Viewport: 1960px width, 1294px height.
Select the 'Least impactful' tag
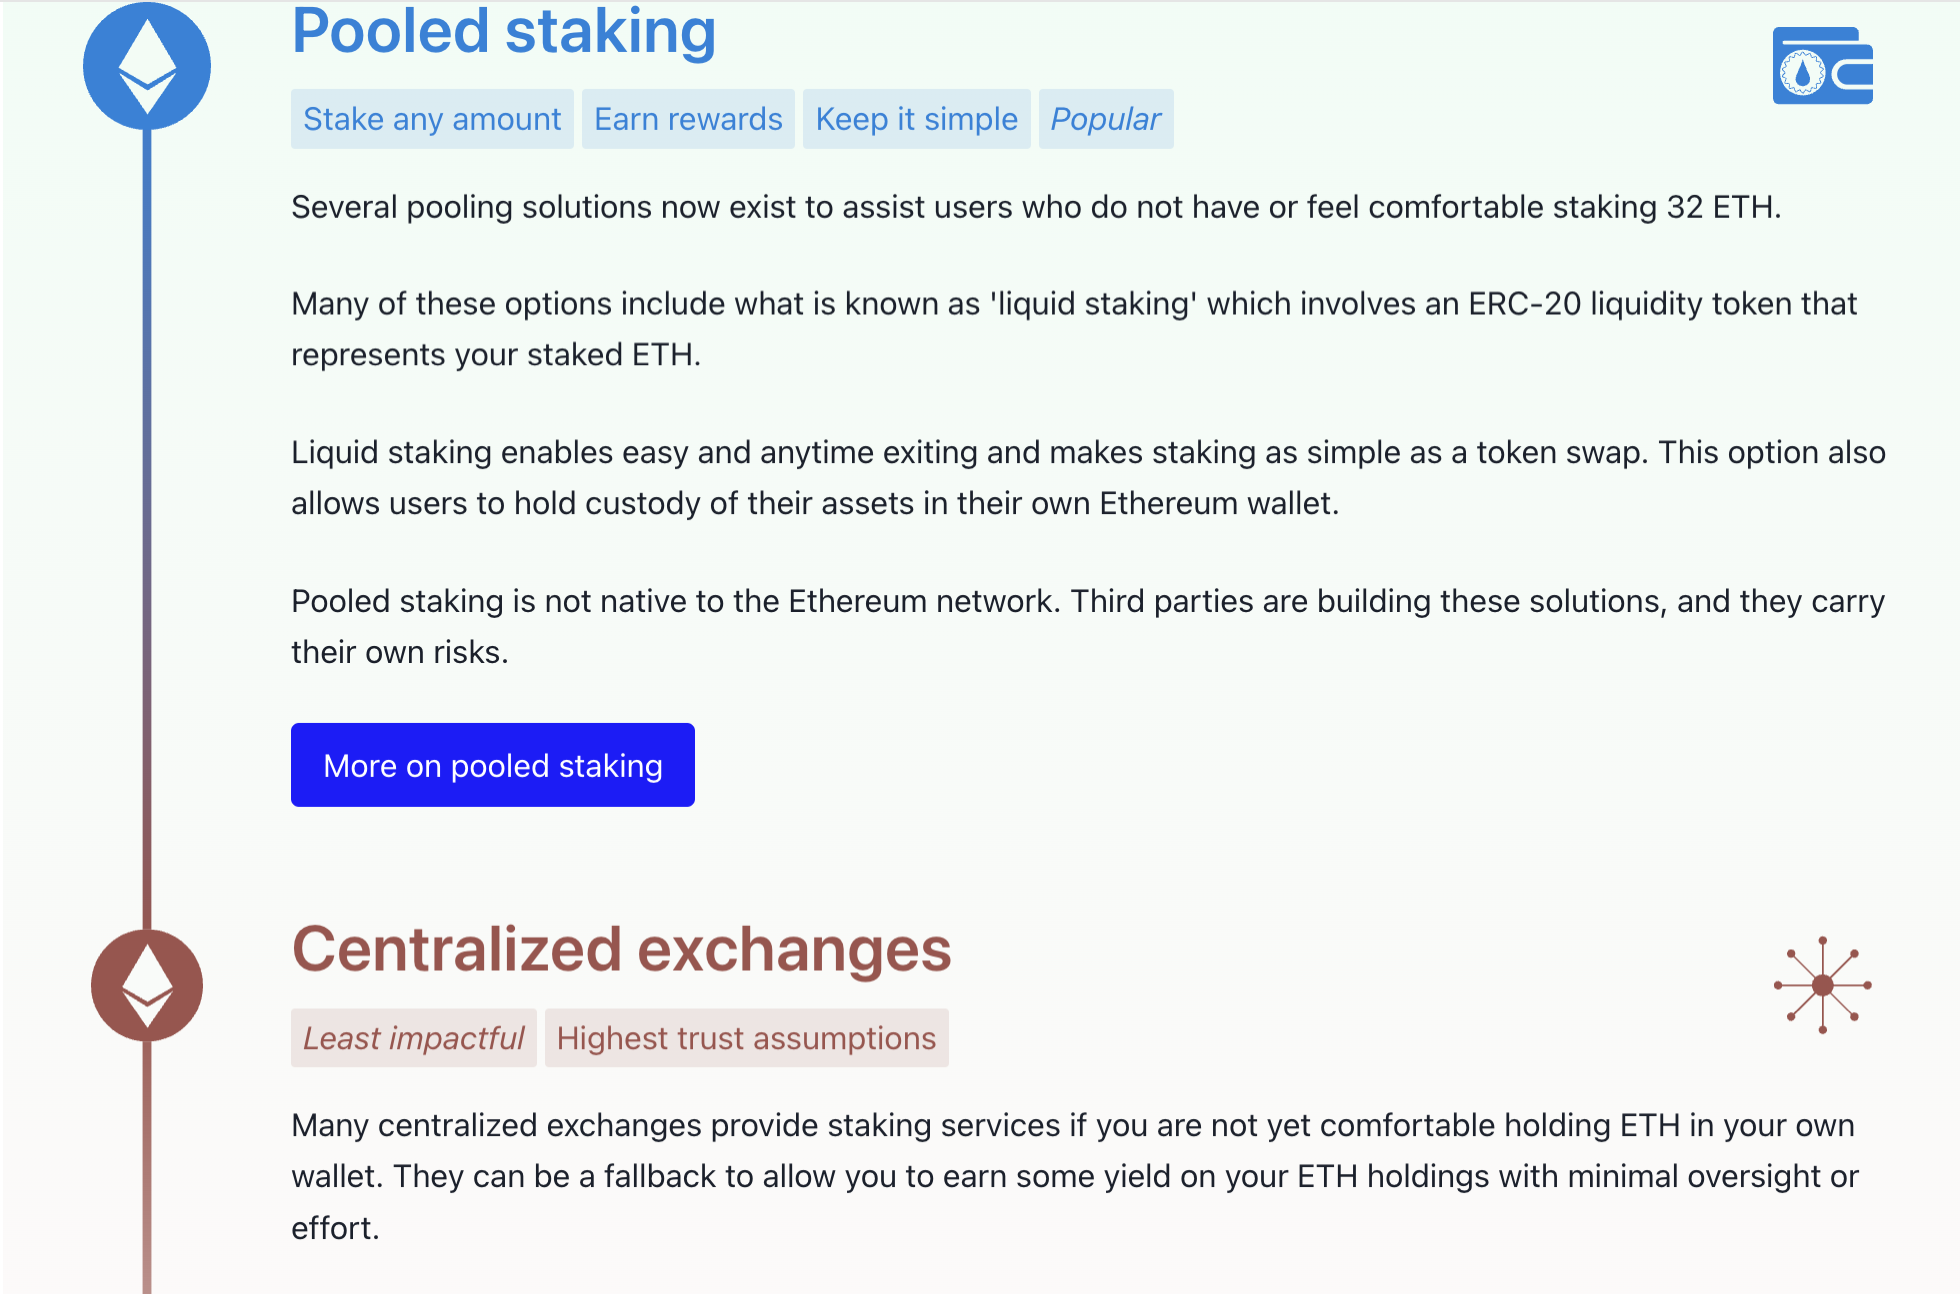tap(413, 1038)
